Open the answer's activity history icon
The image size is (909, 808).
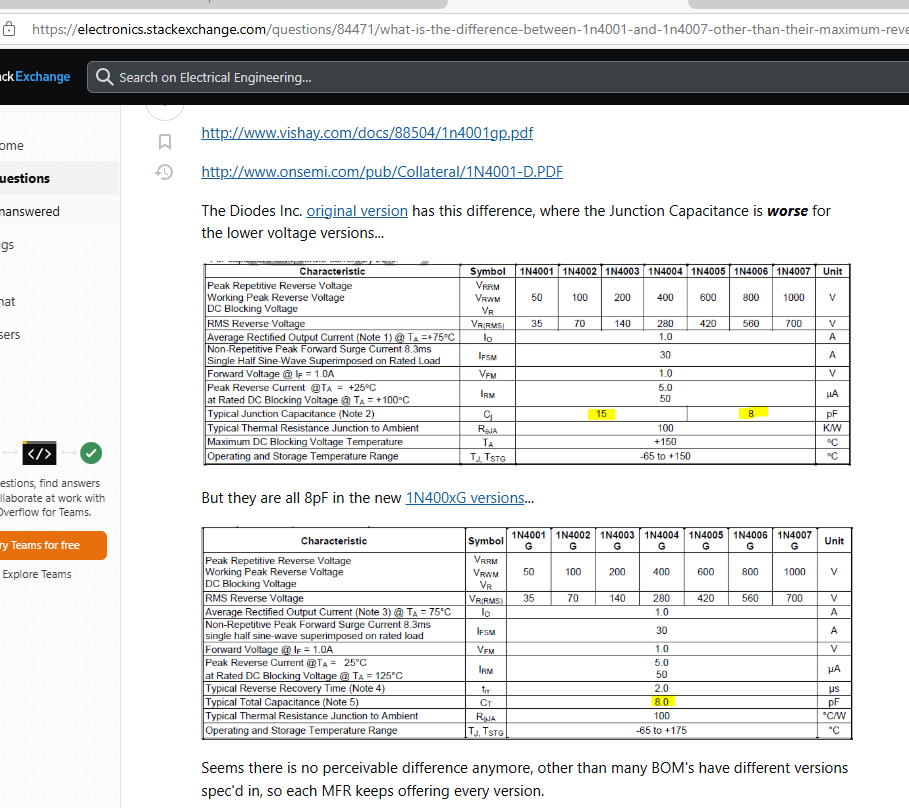tap(166, 173)
